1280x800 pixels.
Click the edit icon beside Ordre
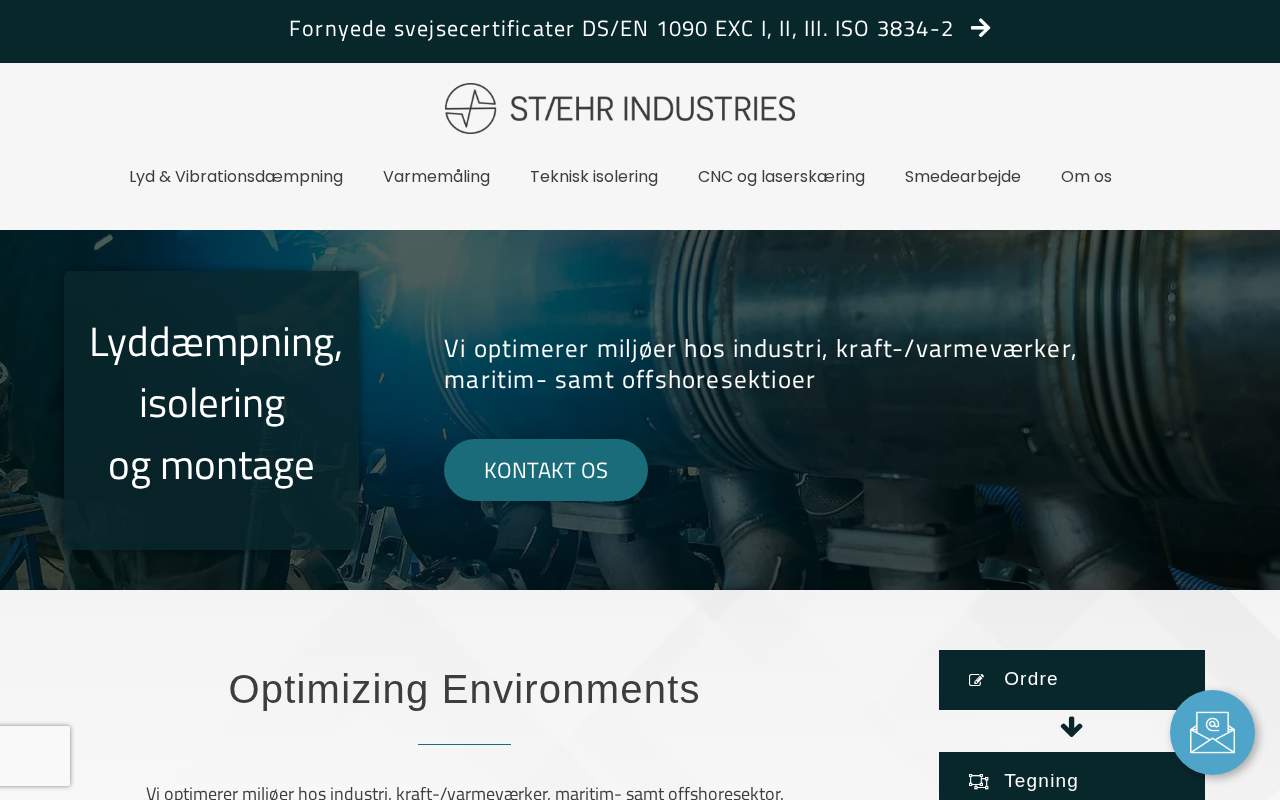(977, 680)
